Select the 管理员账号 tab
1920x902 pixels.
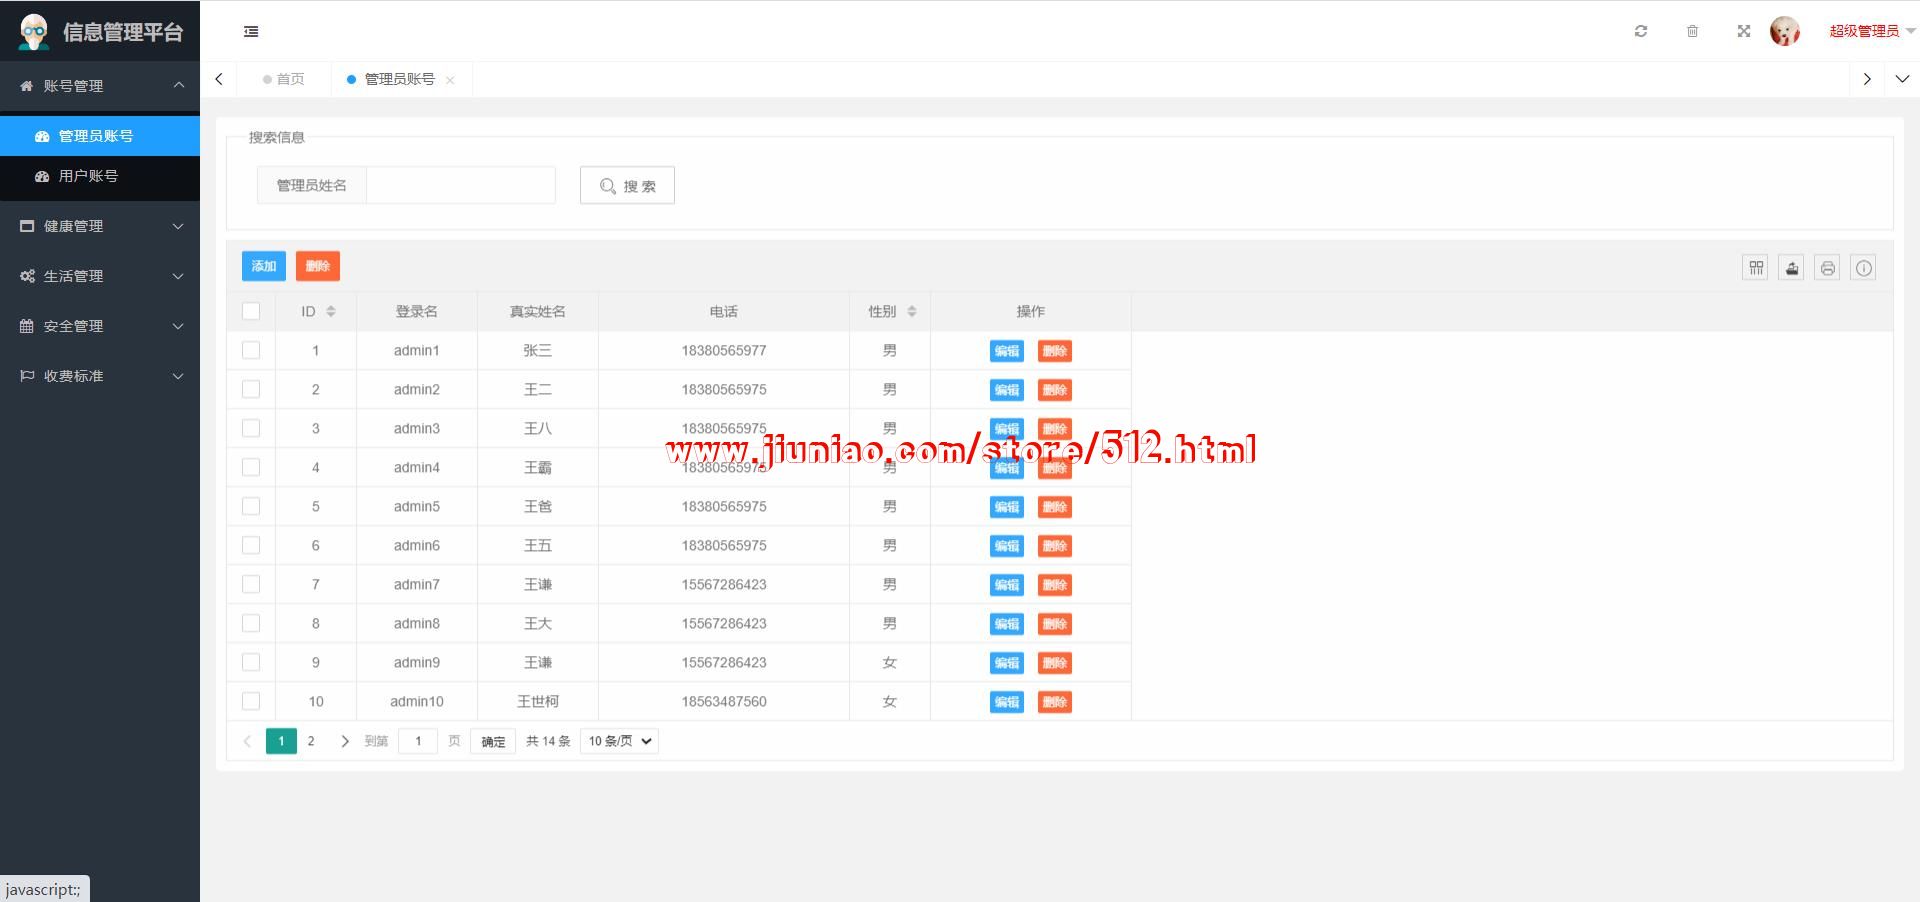point(399,79)
